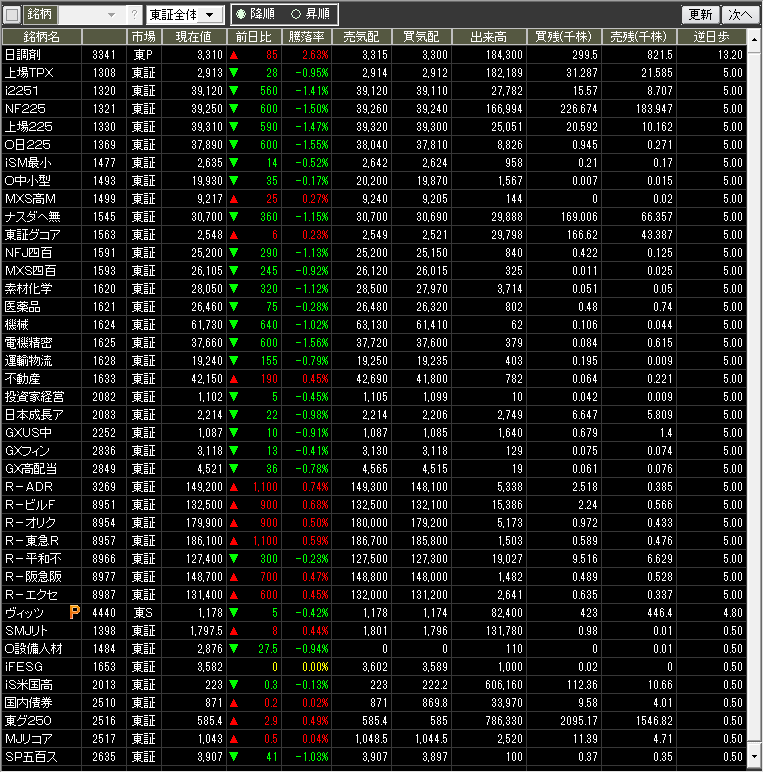
Task: Select the iSM最小 stock name cell
Action: point(42,163)
